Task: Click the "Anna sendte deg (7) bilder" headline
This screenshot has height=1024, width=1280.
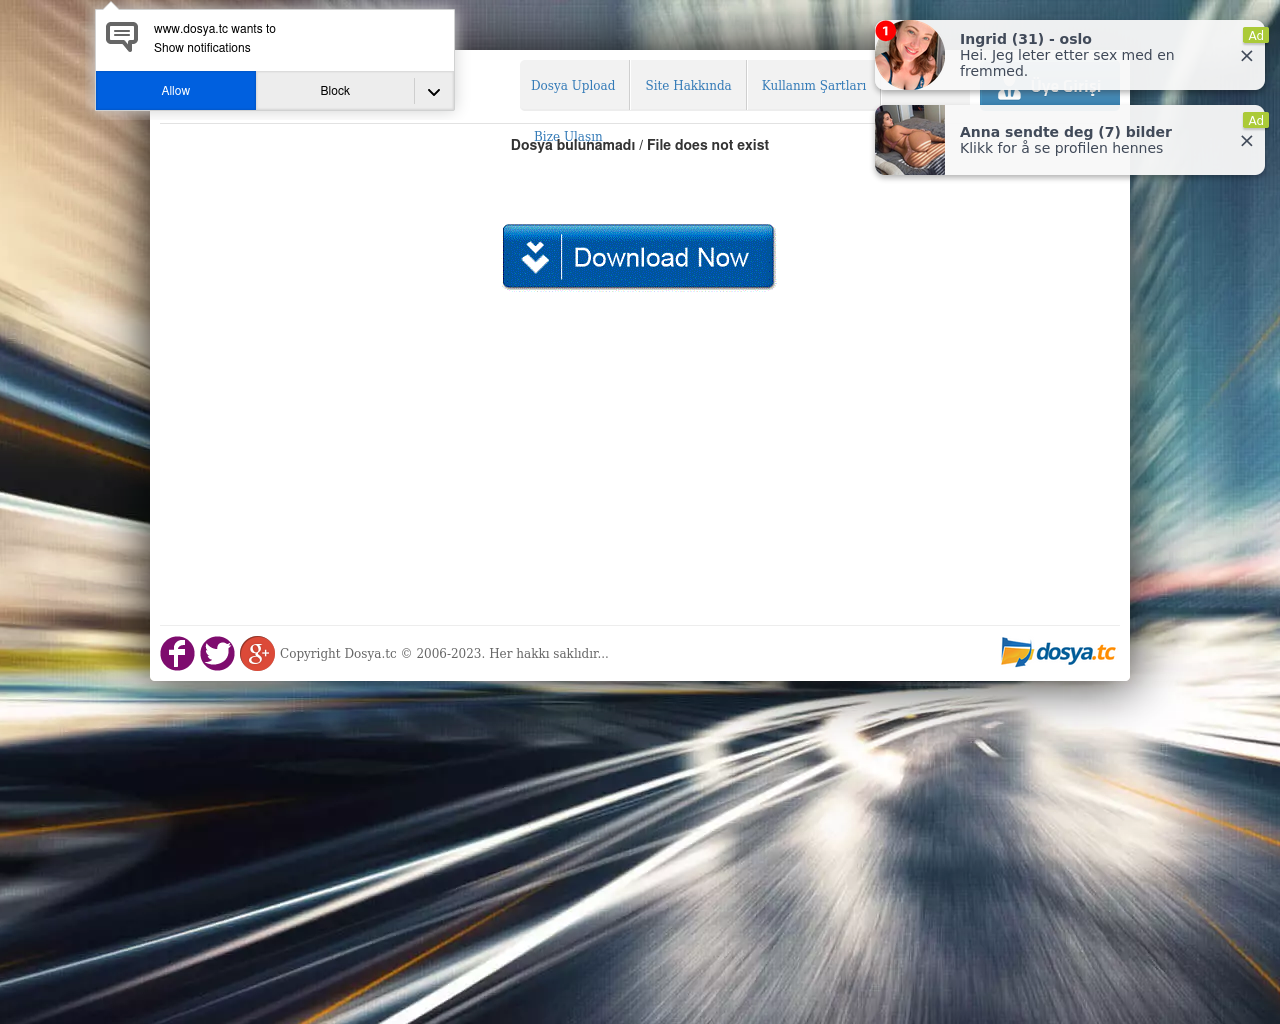Action: pyautogui.click(x=1065, y=132)
